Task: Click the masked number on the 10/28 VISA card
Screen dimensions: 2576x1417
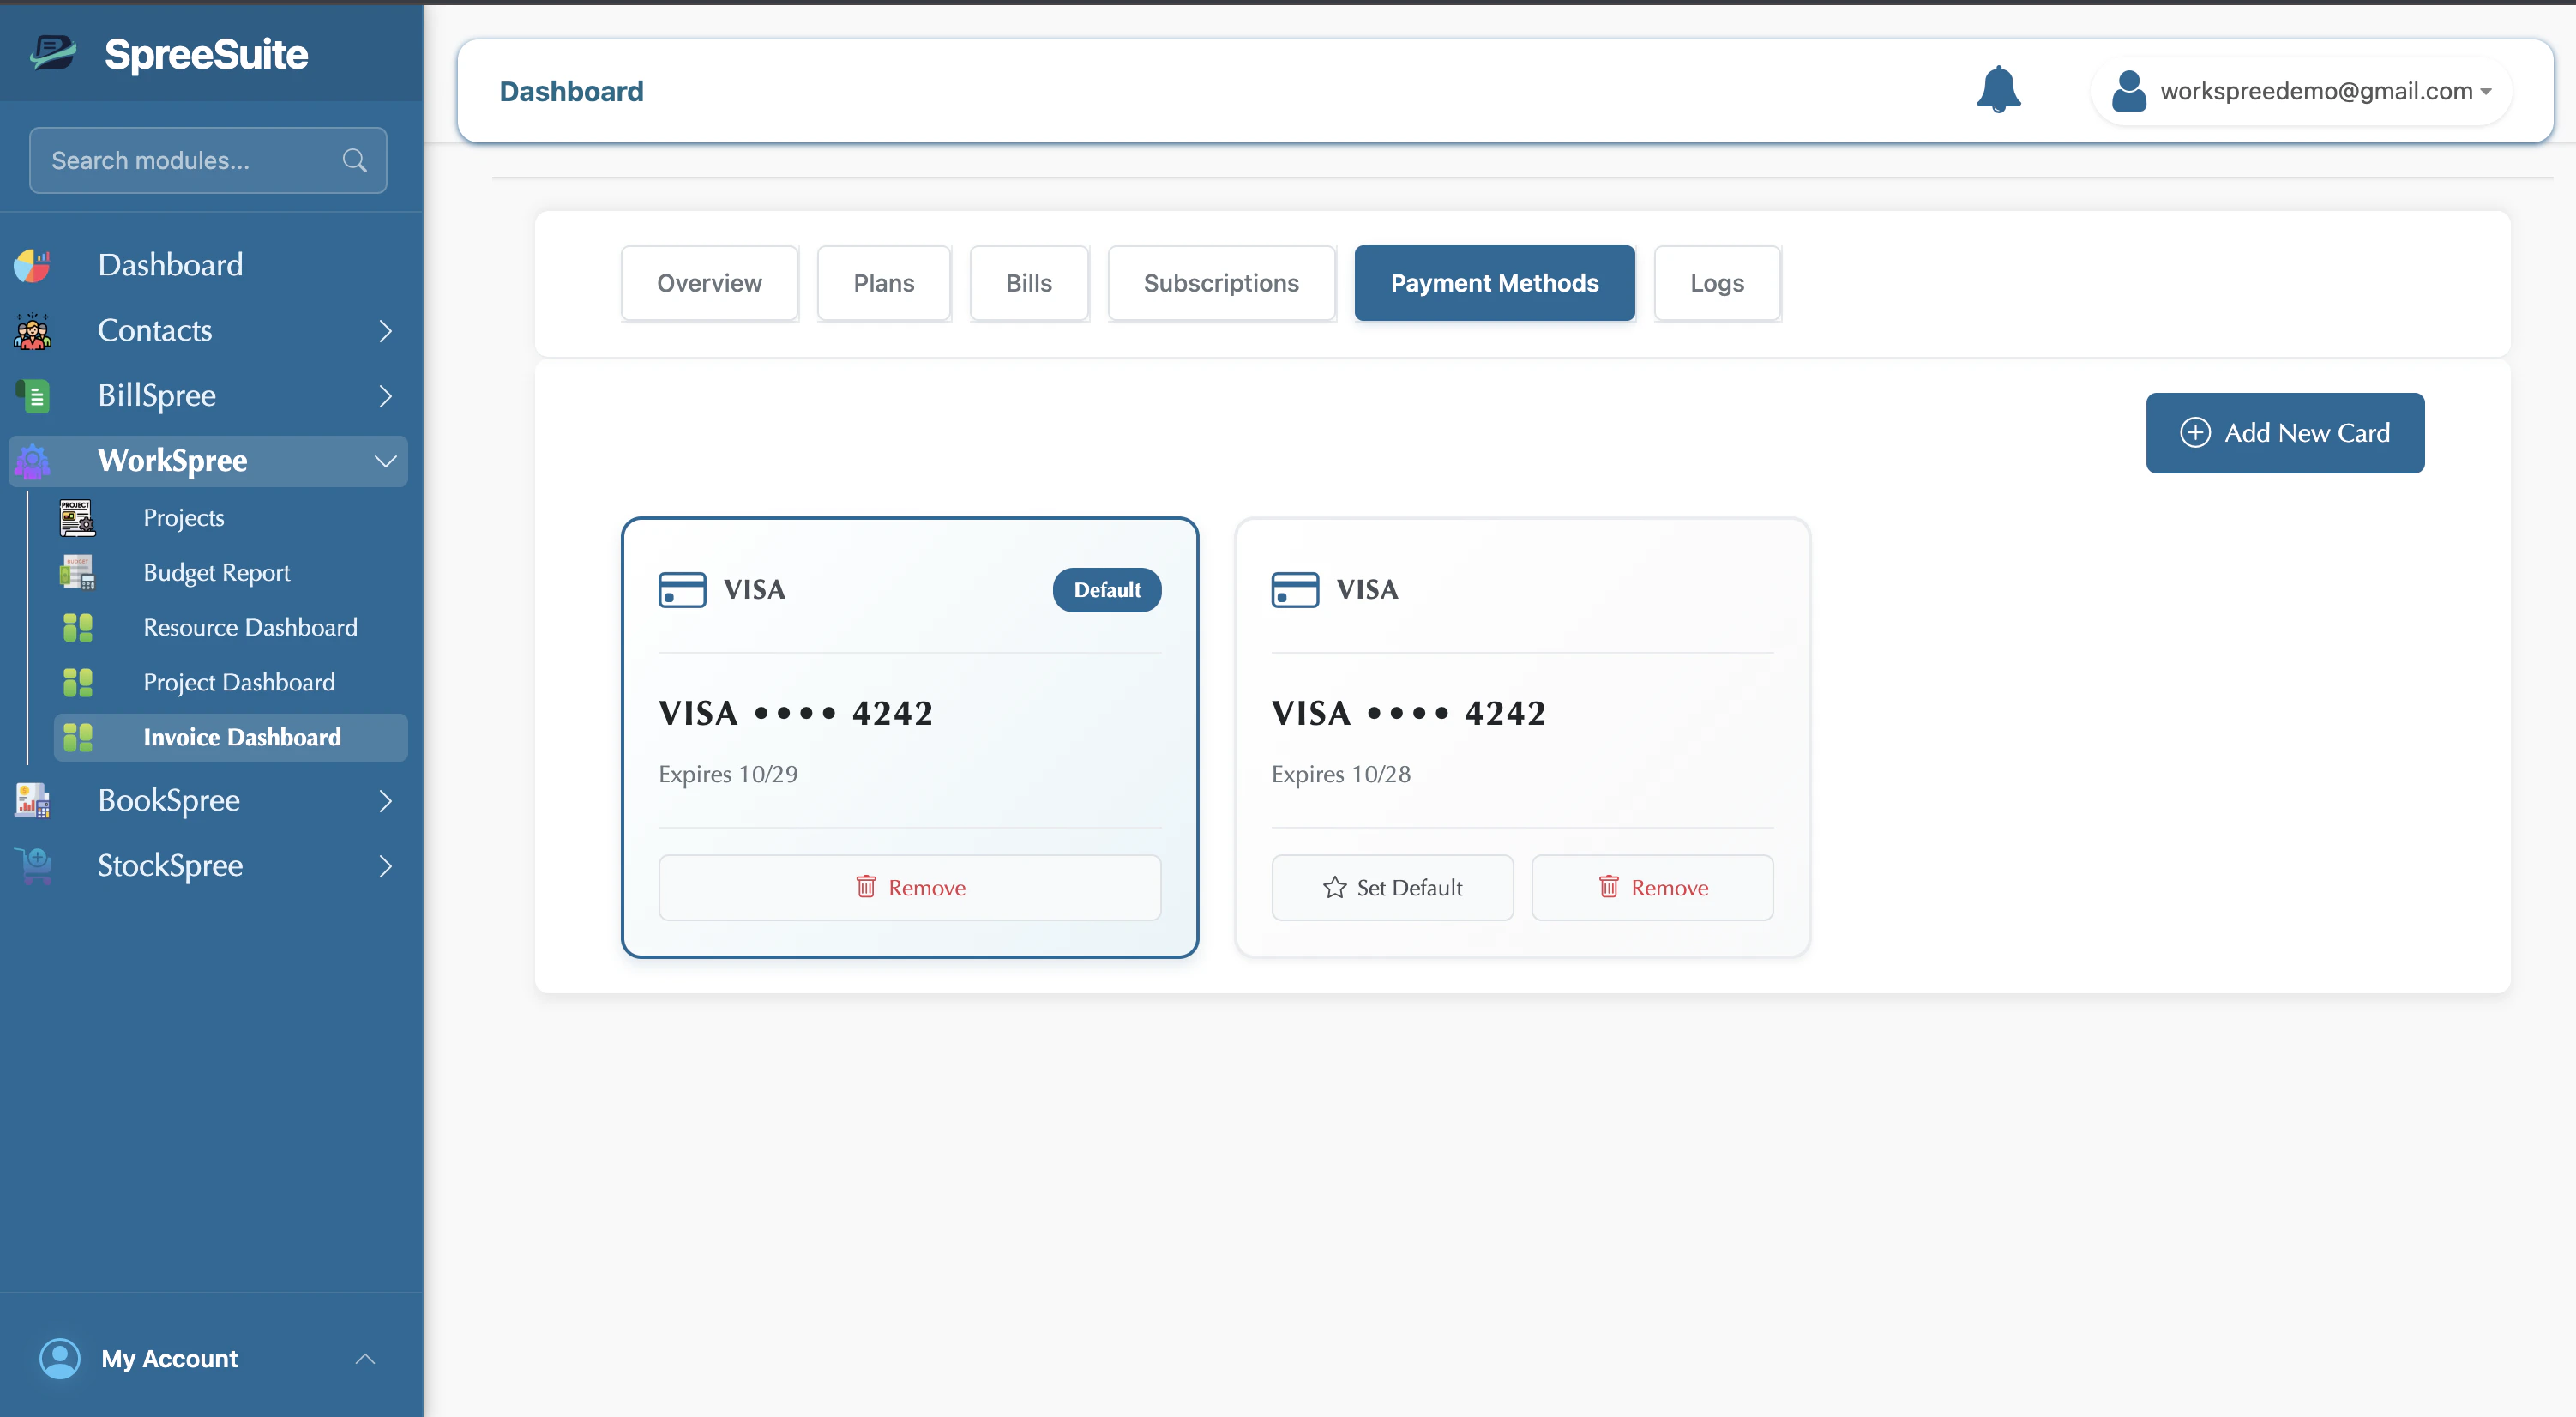Action: [1409, 713]
